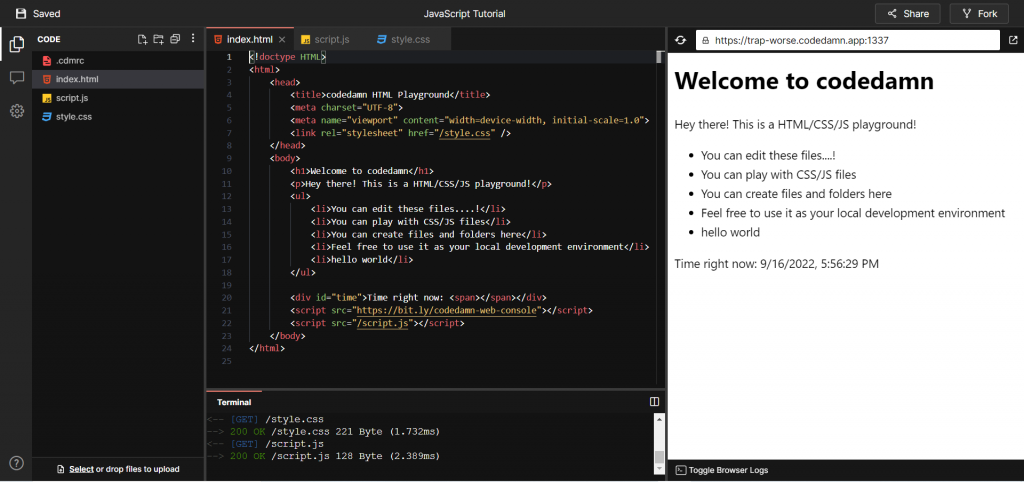Click the JavaScript Tutorial title

(x=464, y=14)
